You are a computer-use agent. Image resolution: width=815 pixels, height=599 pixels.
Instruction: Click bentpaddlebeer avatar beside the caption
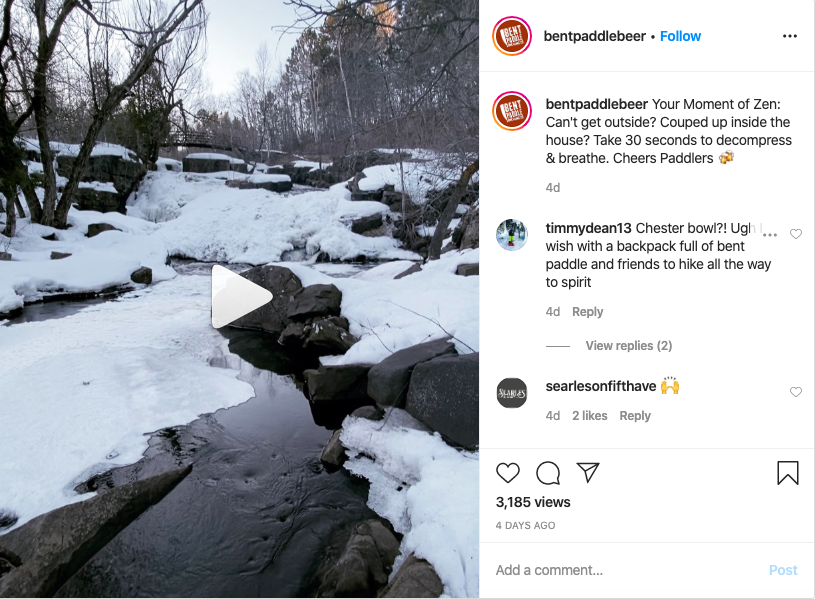pyautogui.click(x=512, y=111)
